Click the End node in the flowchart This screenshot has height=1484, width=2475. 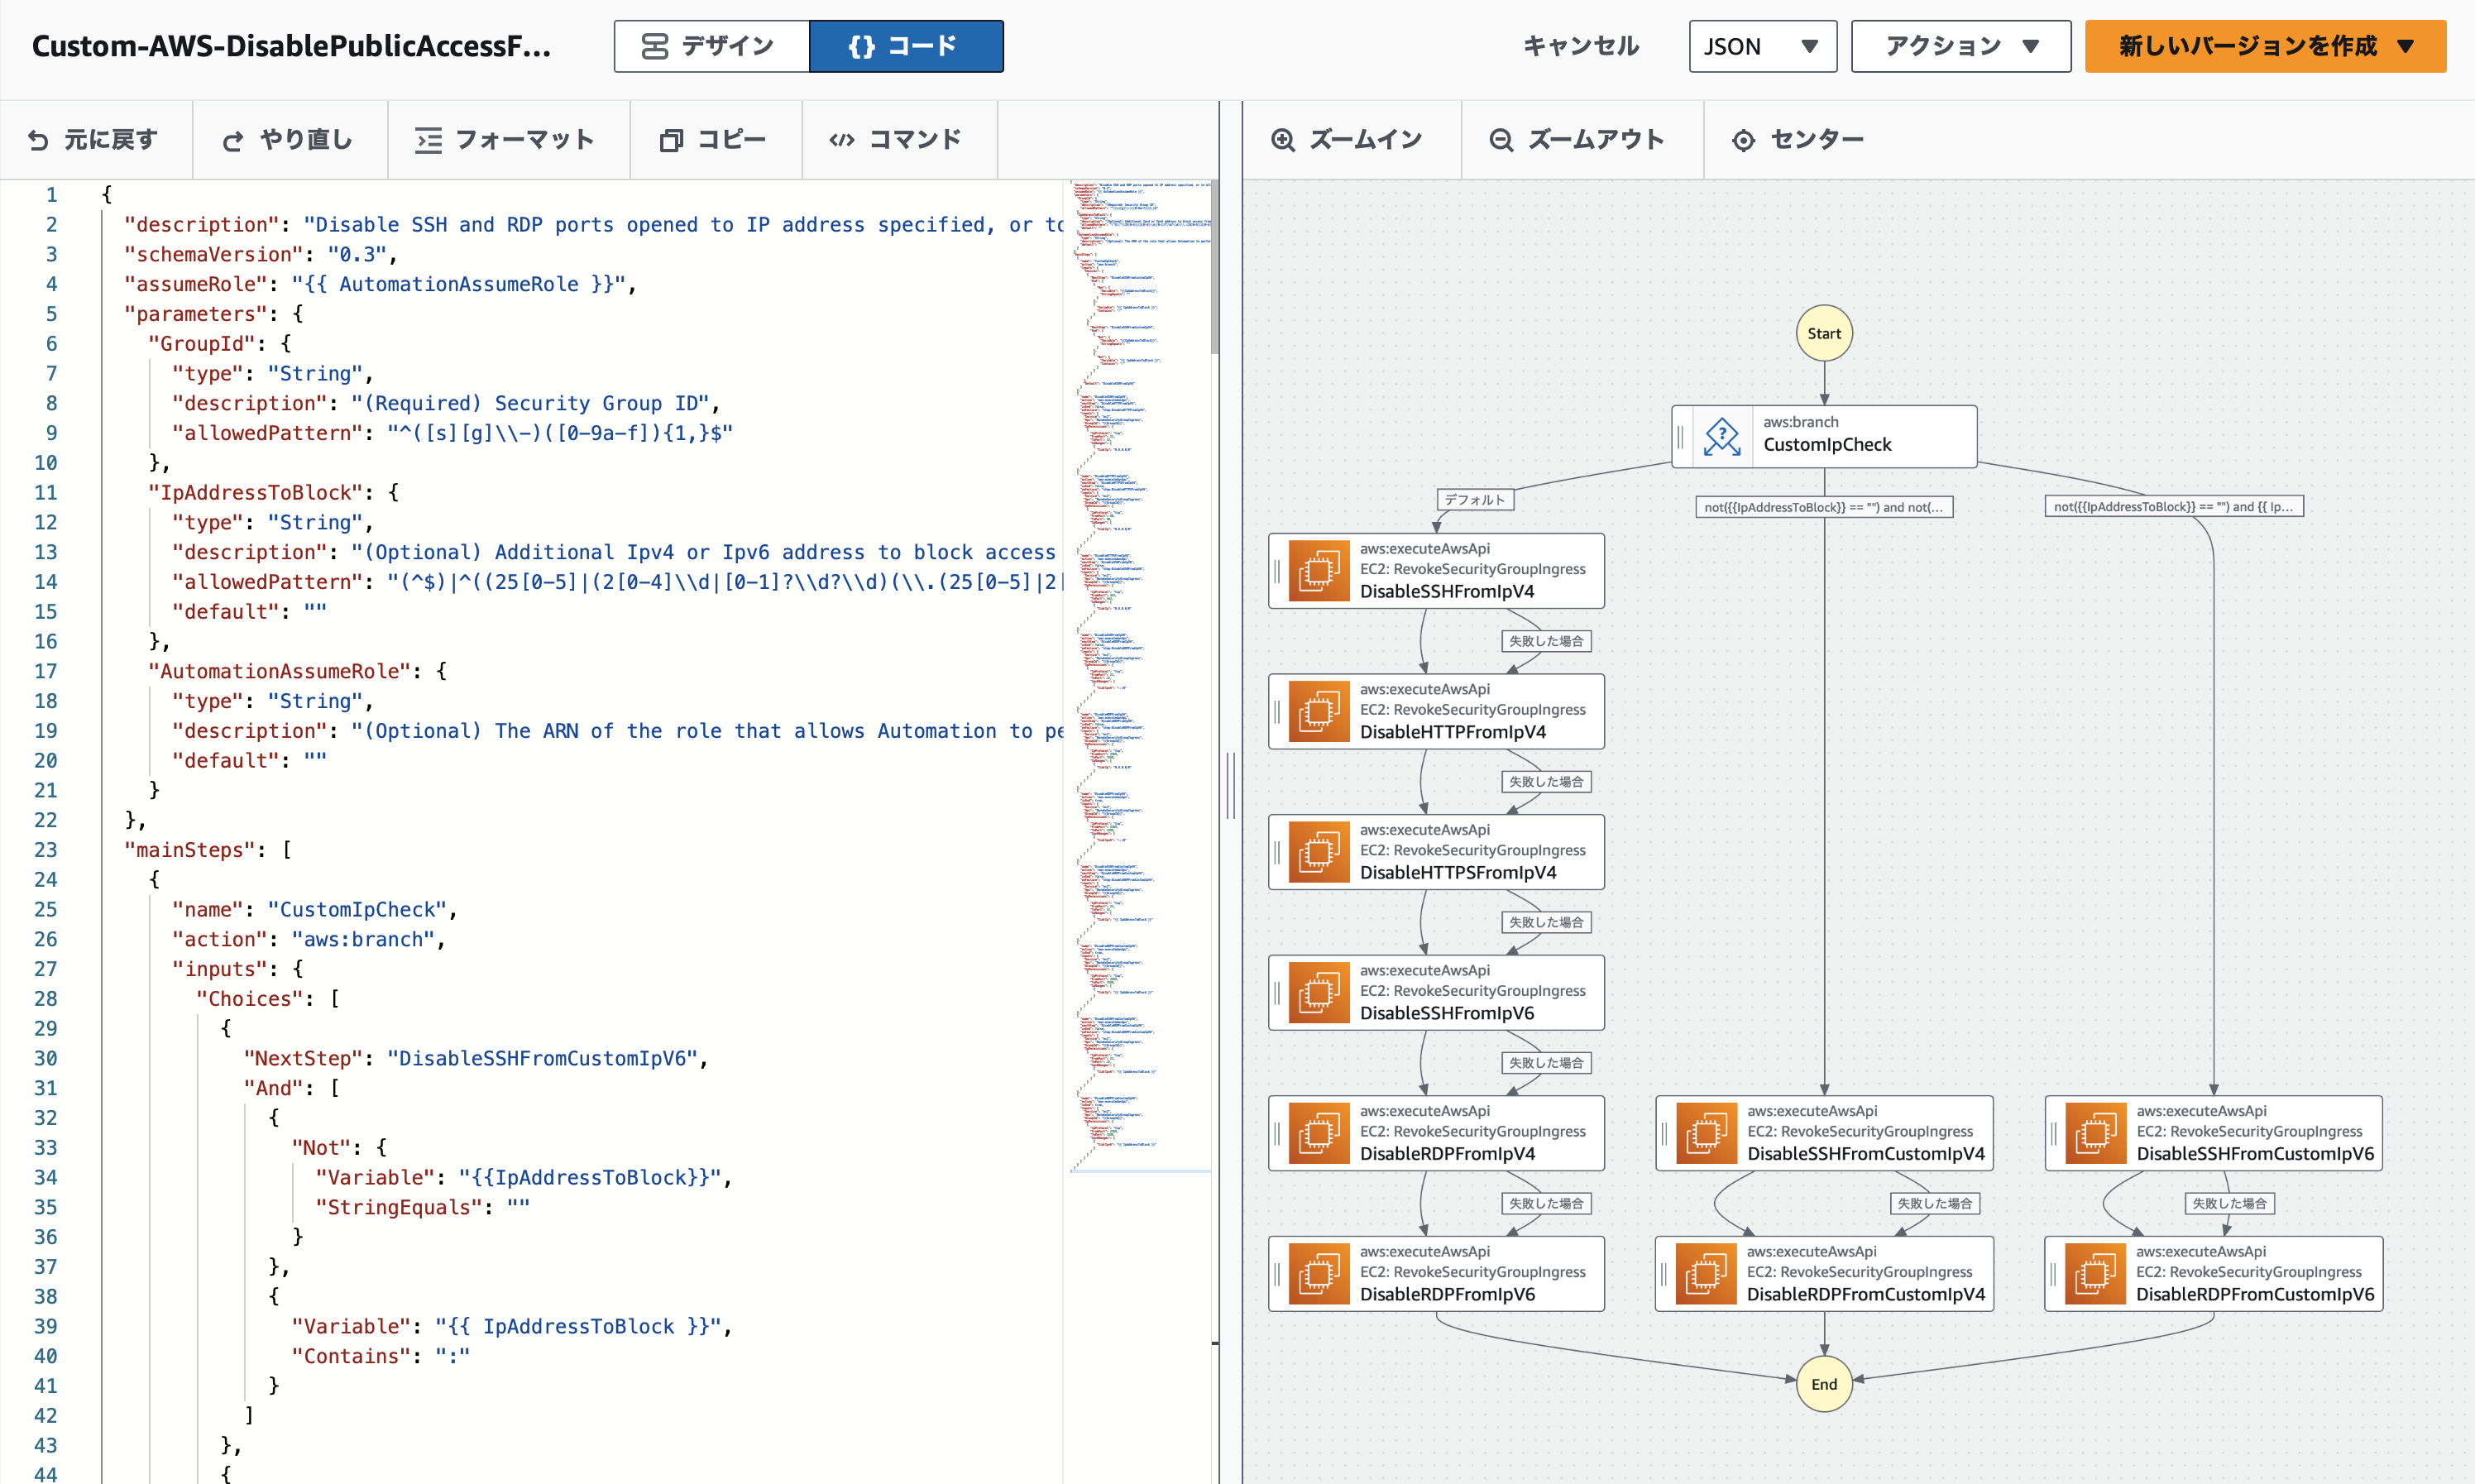[x=1824, y=1384]
